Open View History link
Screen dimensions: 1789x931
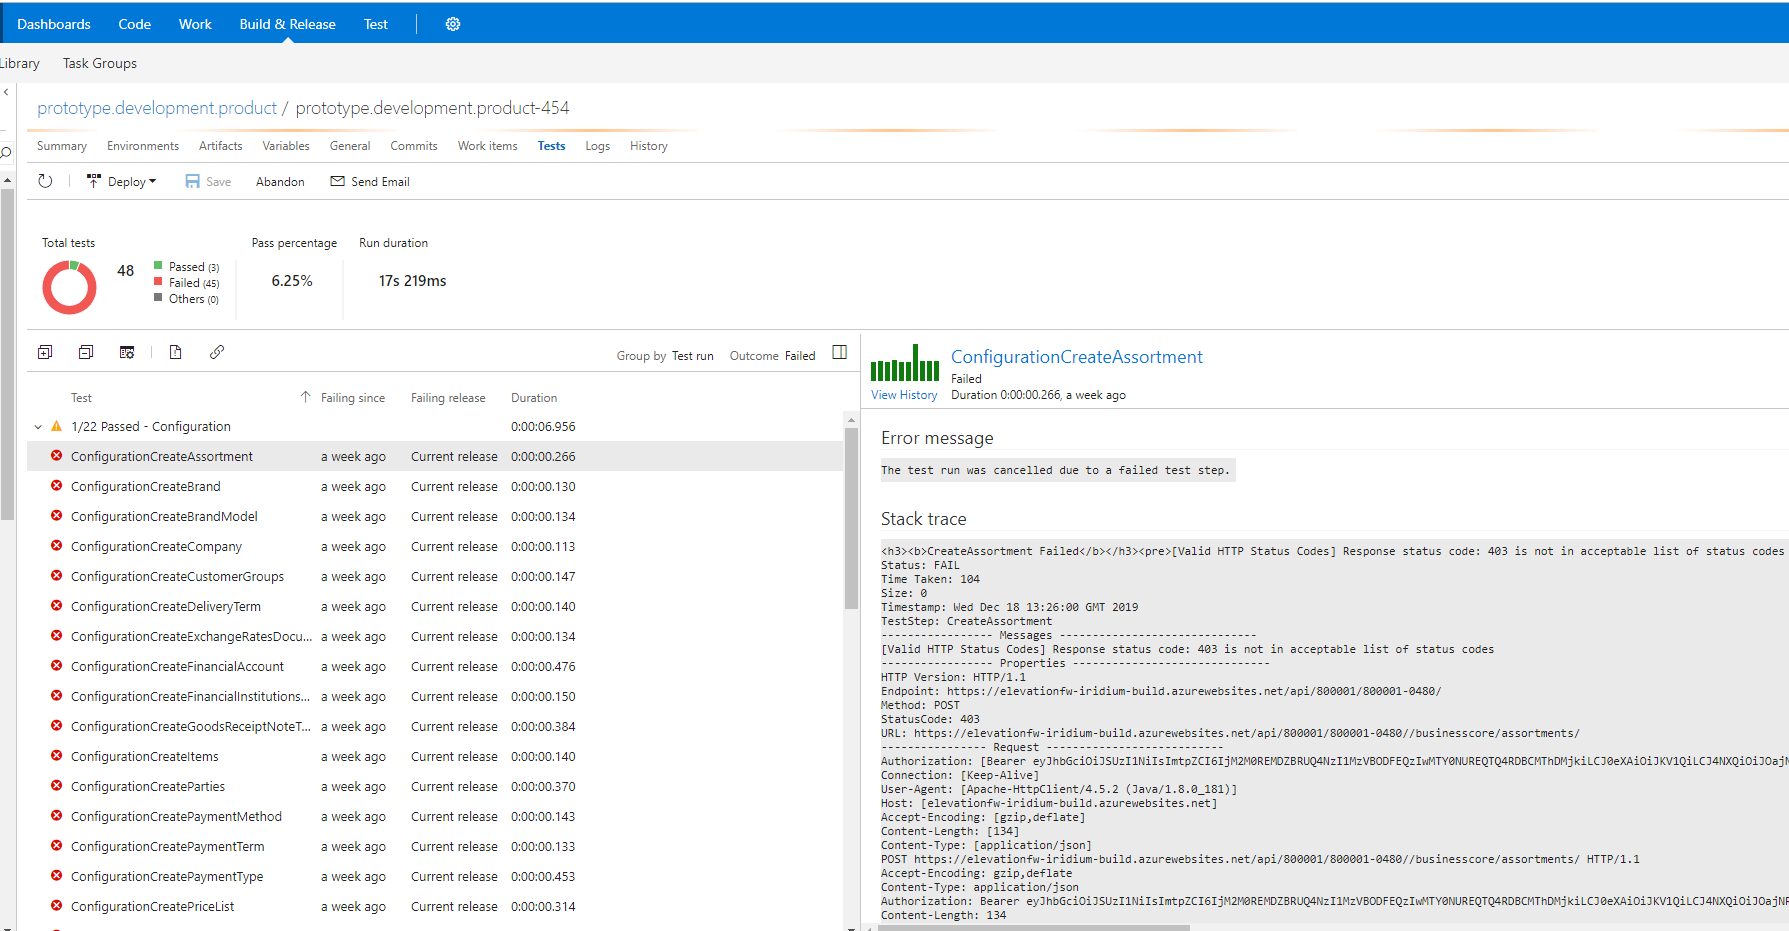pyautogui.click(x=904, y=395)
